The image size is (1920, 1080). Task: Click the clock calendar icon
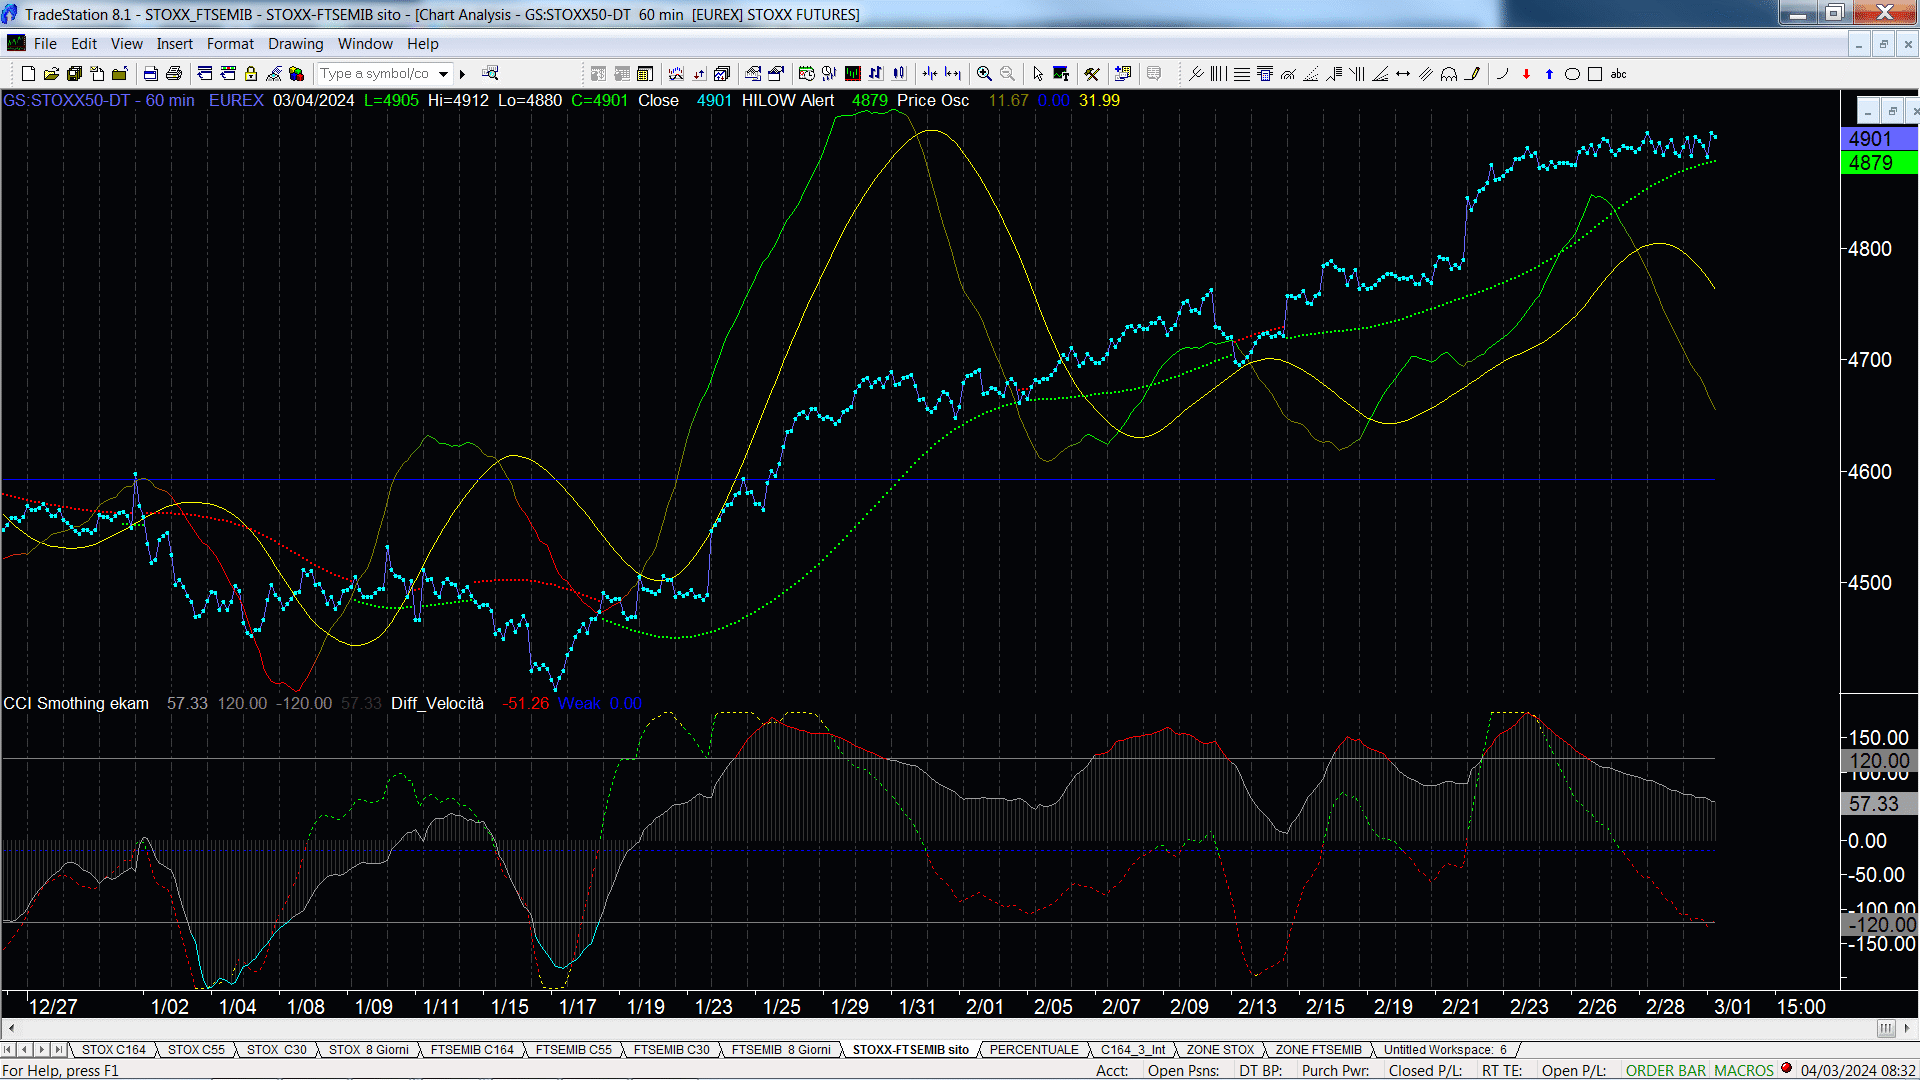pos(807,74)
